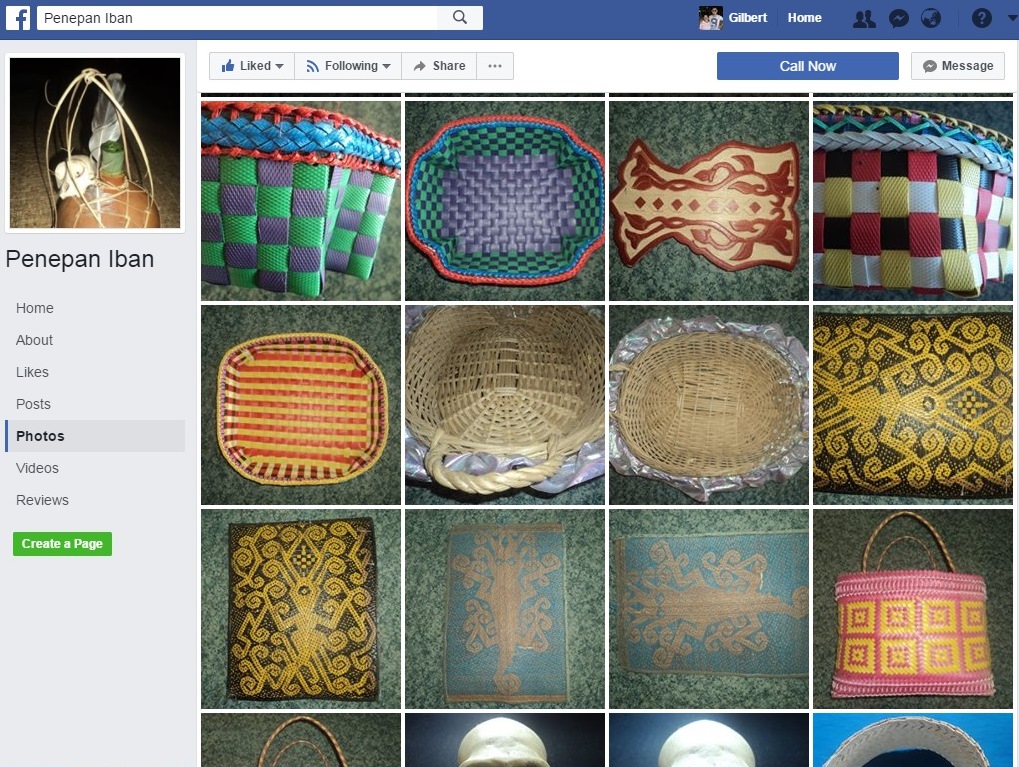Open the Liked dropdown
1019x767 pixels.
pyautogui.click(x=252, y=66)
